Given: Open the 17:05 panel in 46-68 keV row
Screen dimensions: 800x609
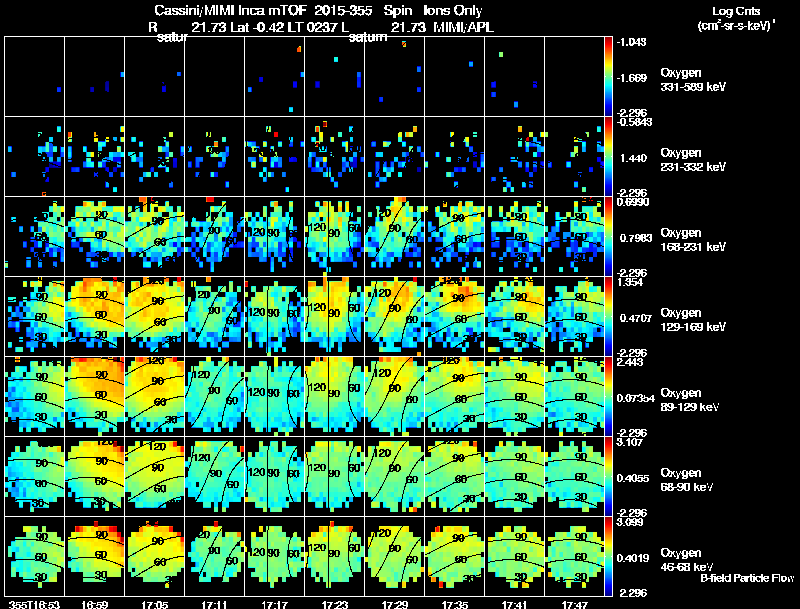Looking at the screenshot, I should [155, 556].
